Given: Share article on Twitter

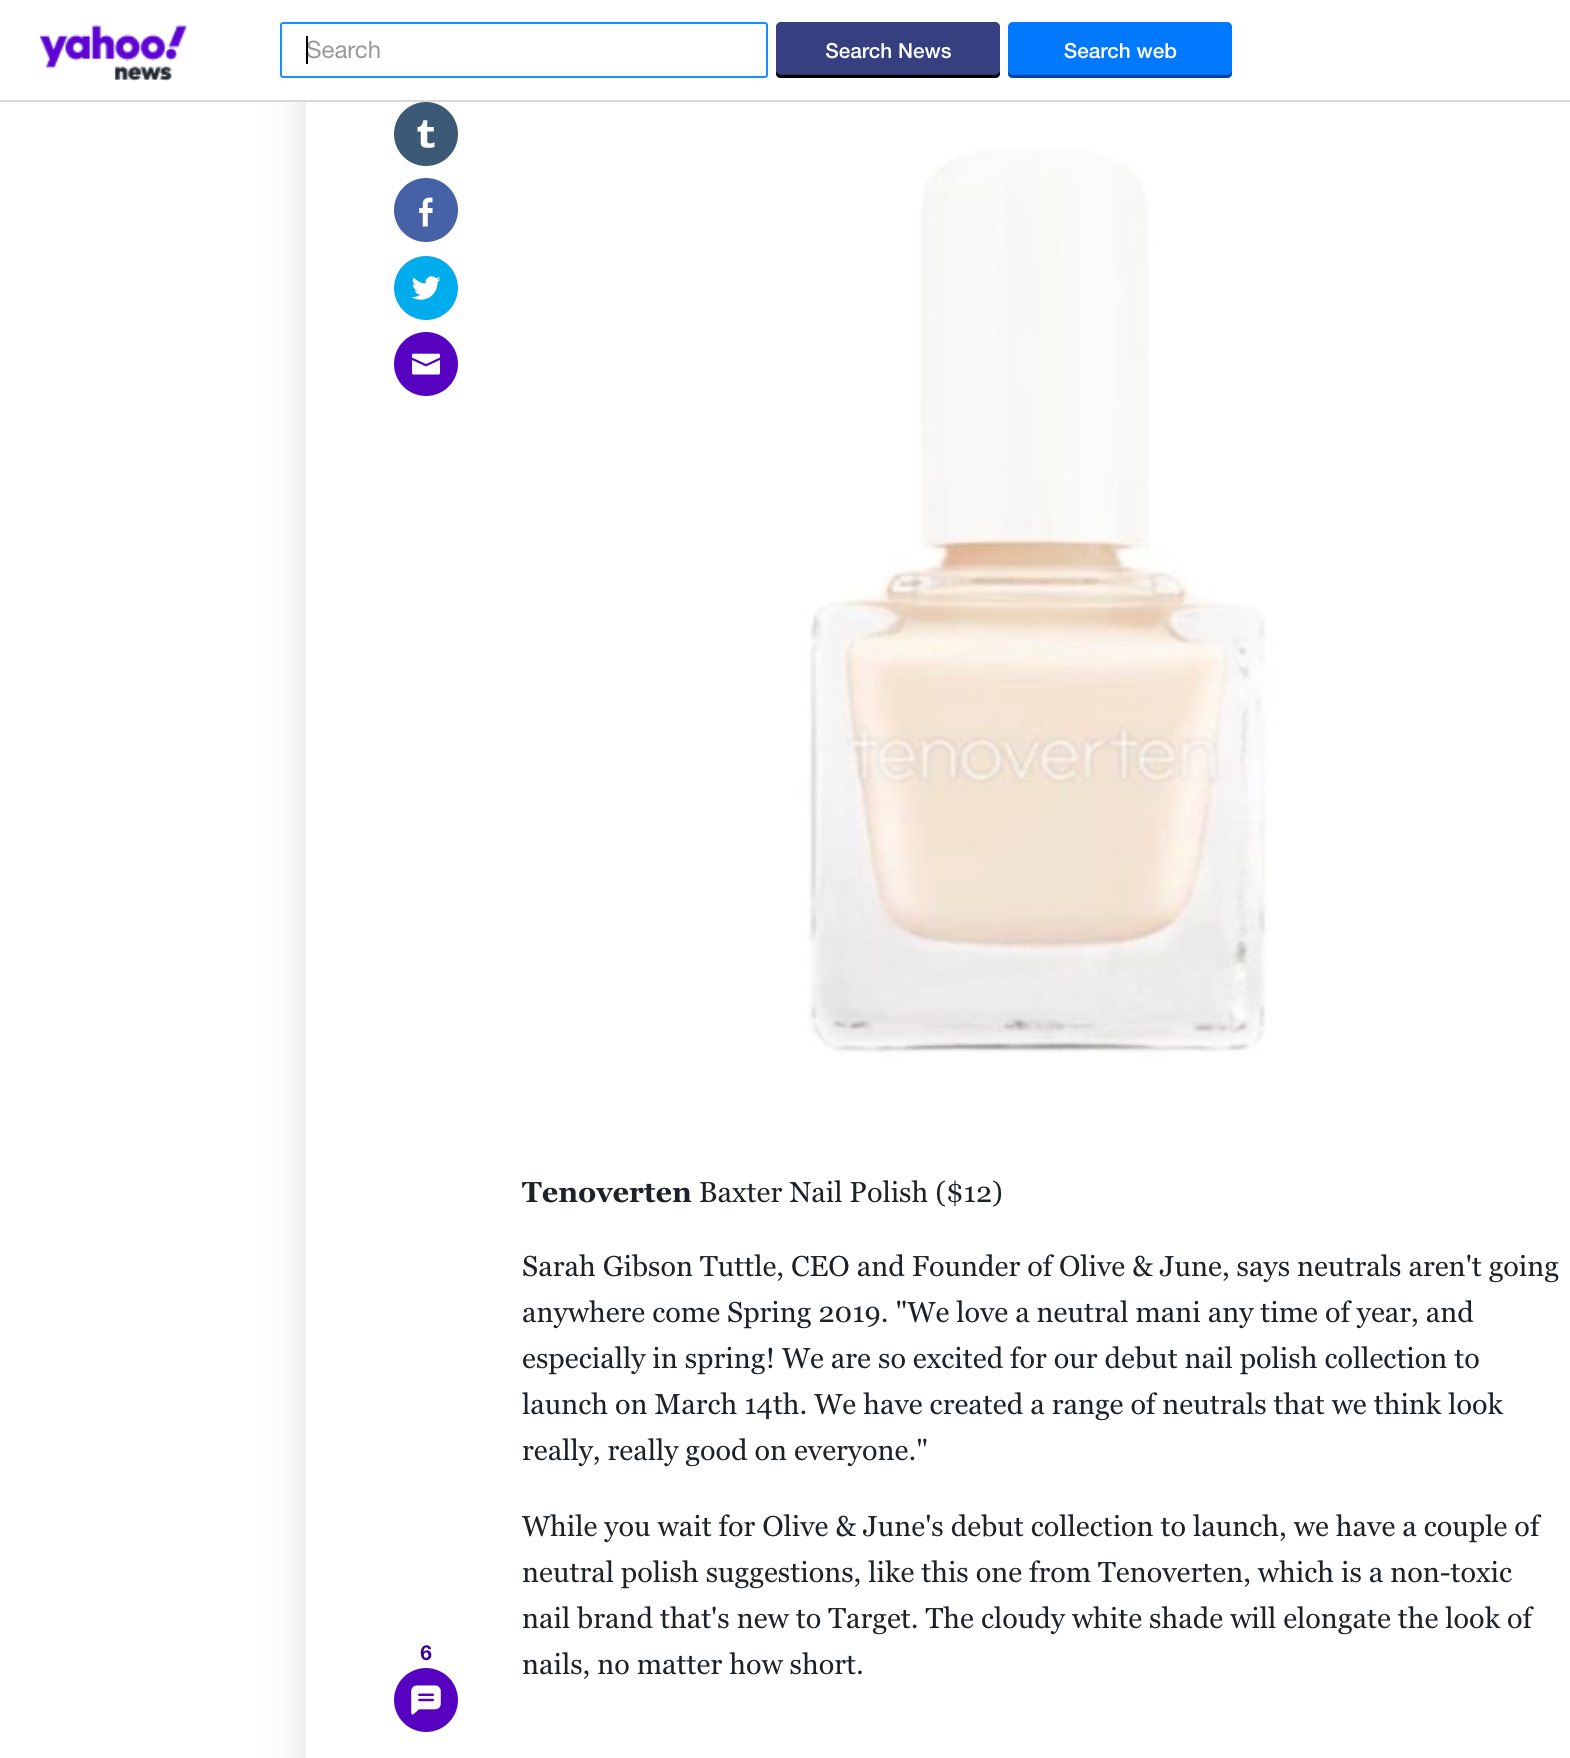Looking at the screenshot, I should tap(426, 288).
